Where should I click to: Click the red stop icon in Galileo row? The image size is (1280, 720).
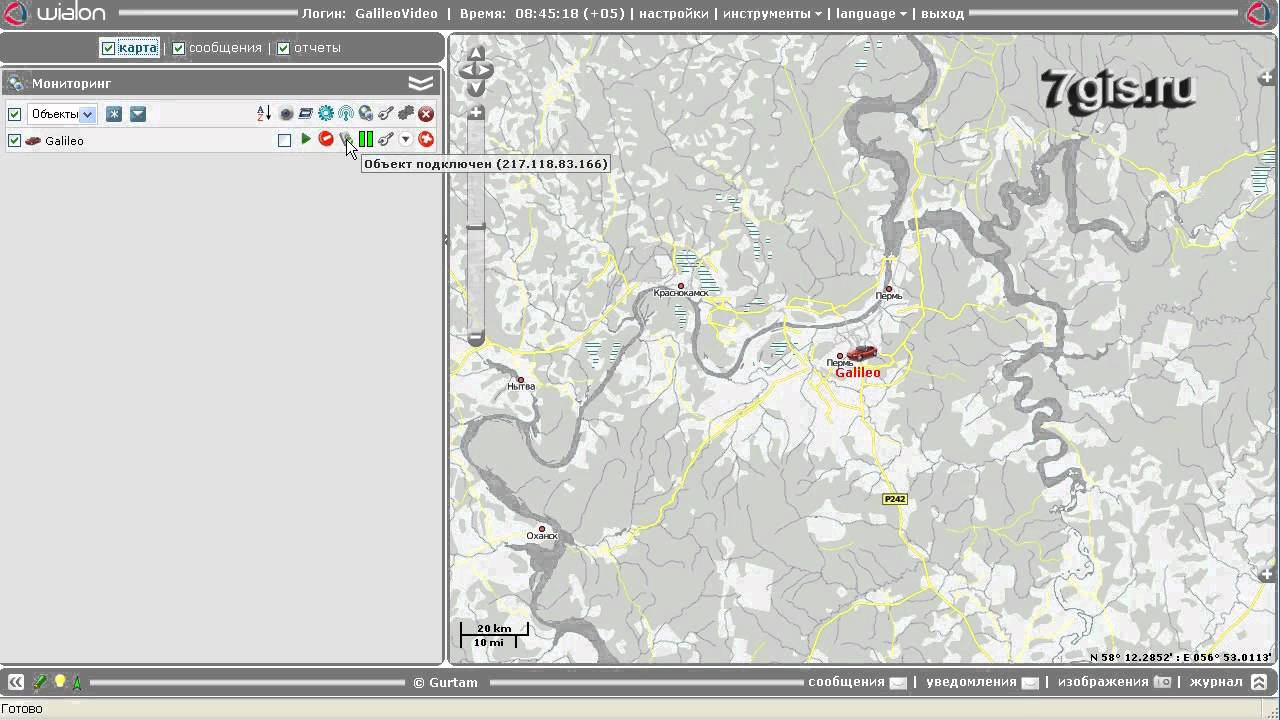pyautogui.click(x=325, y=140)
